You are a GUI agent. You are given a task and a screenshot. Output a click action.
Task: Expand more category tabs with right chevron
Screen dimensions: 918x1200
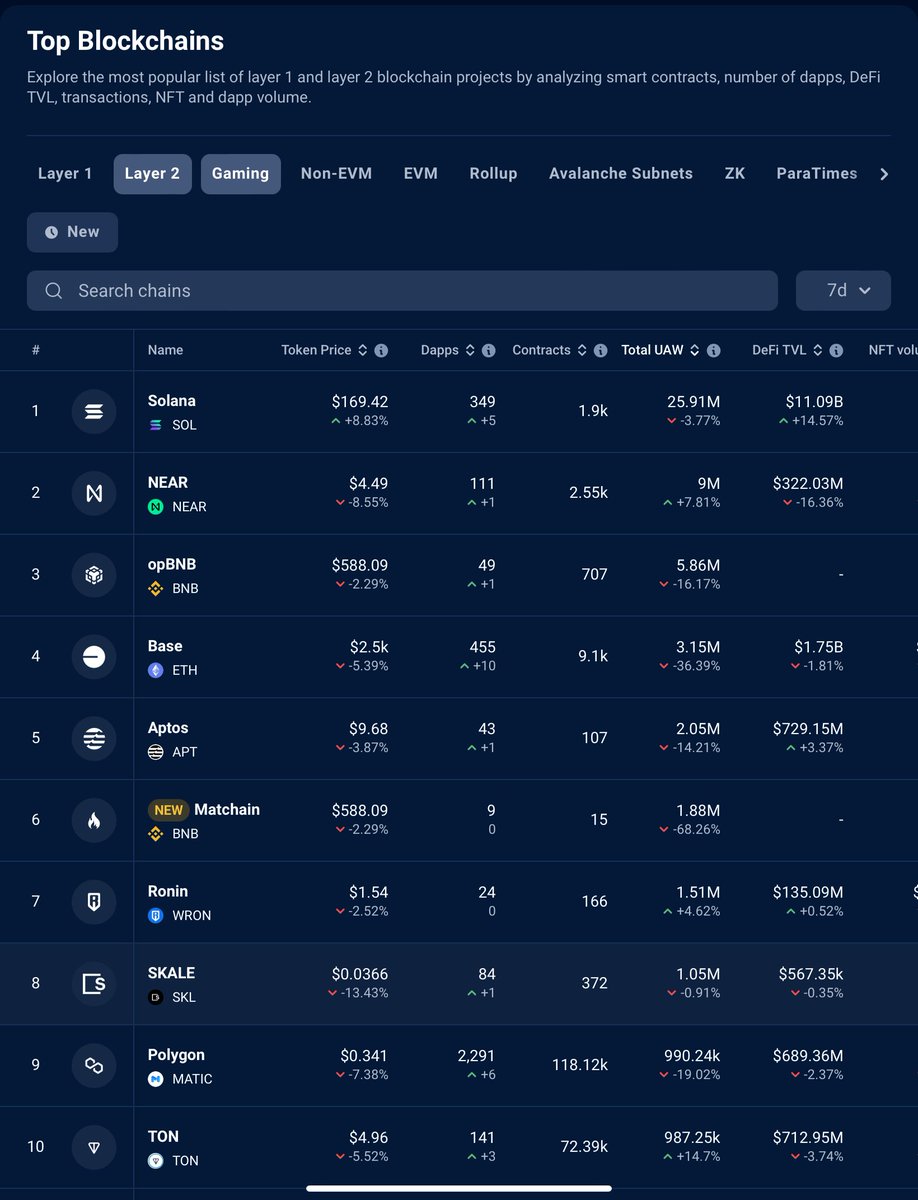(884, 175)
